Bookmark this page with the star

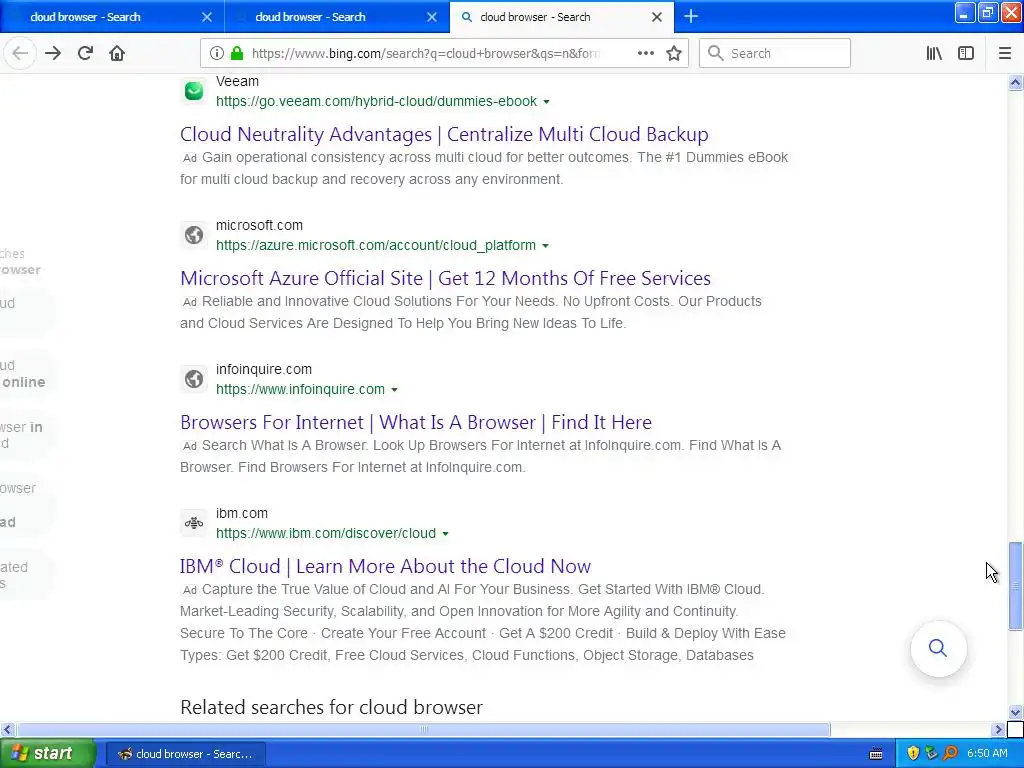(674, 54)
